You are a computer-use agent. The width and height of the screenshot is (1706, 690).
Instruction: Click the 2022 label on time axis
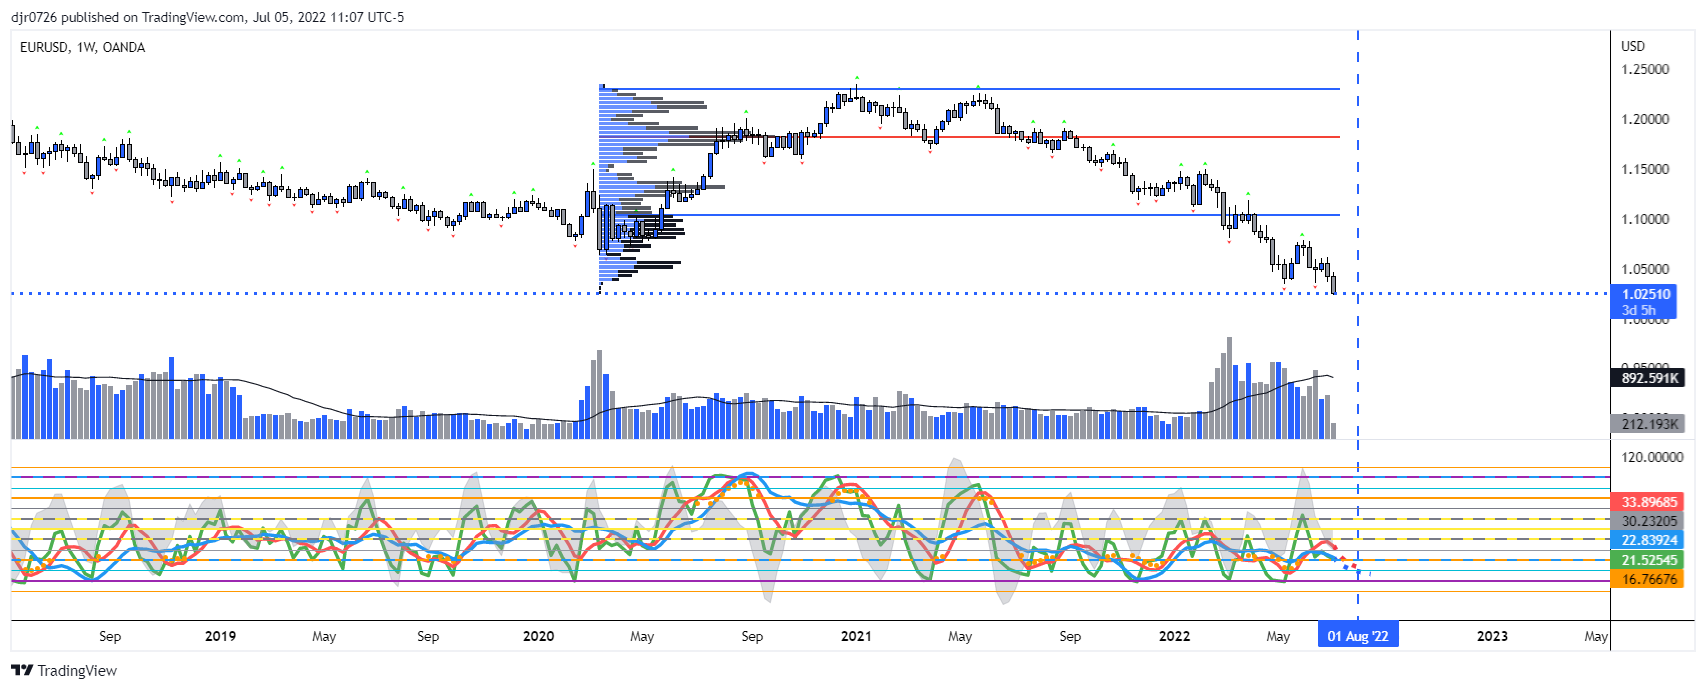(x=1174, y=636)
